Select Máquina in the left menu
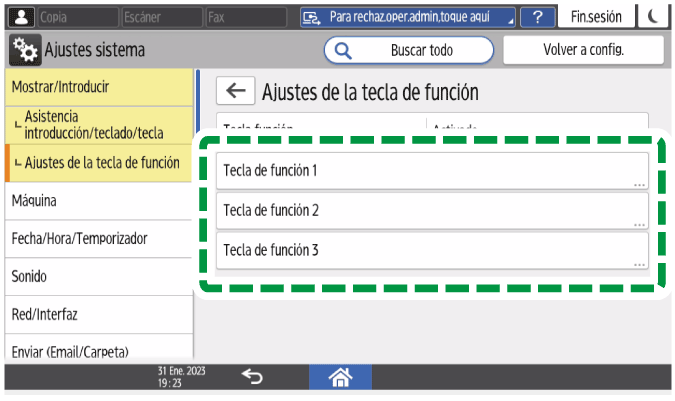Viewport: 675px width, 401px height. [98, 200]
